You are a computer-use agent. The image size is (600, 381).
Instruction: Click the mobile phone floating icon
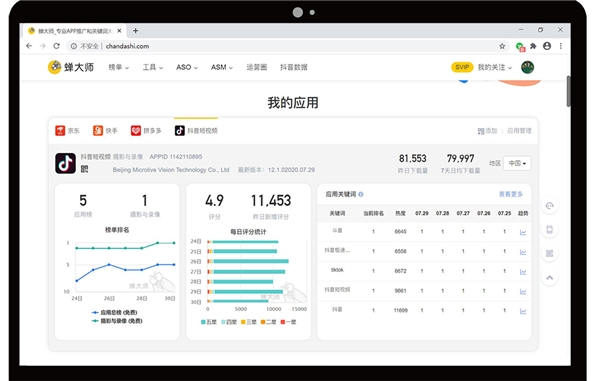[549, 230]
